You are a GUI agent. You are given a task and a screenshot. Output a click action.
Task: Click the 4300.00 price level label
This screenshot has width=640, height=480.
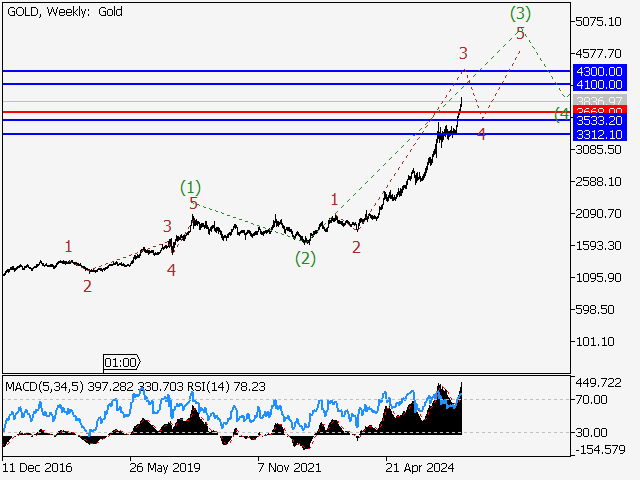pyautogui.click(x=599, y=72)
